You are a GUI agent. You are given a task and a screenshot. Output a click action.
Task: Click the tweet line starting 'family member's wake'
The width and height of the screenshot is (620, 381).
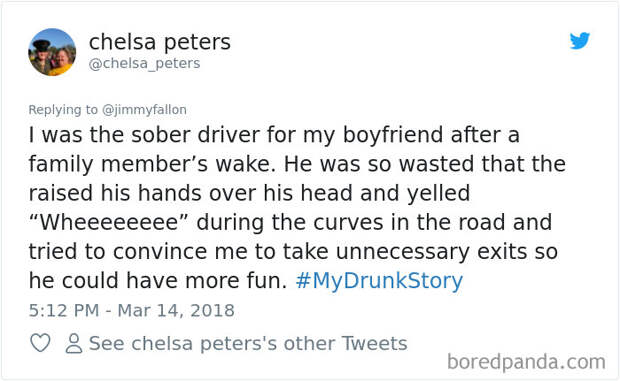click(x=297, y=164)
